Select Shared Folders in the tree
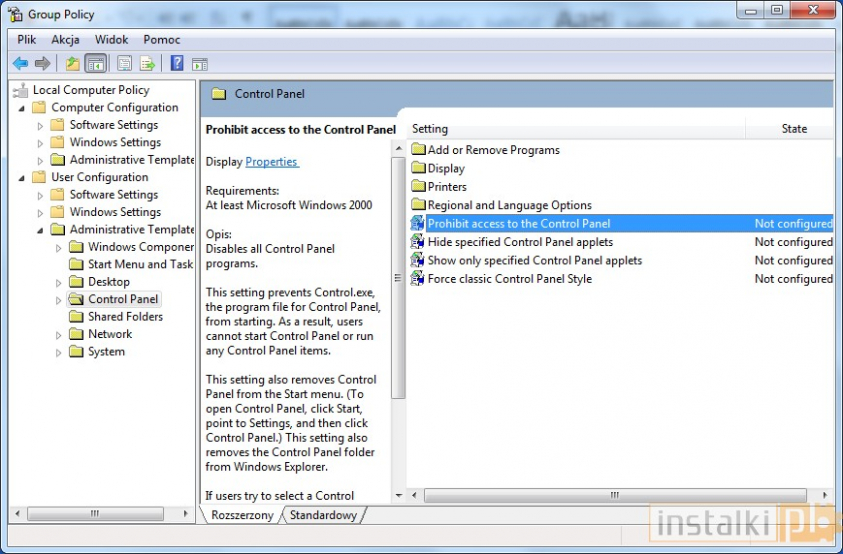Viewport: 843px width, 554px height. tap(125, 317)
